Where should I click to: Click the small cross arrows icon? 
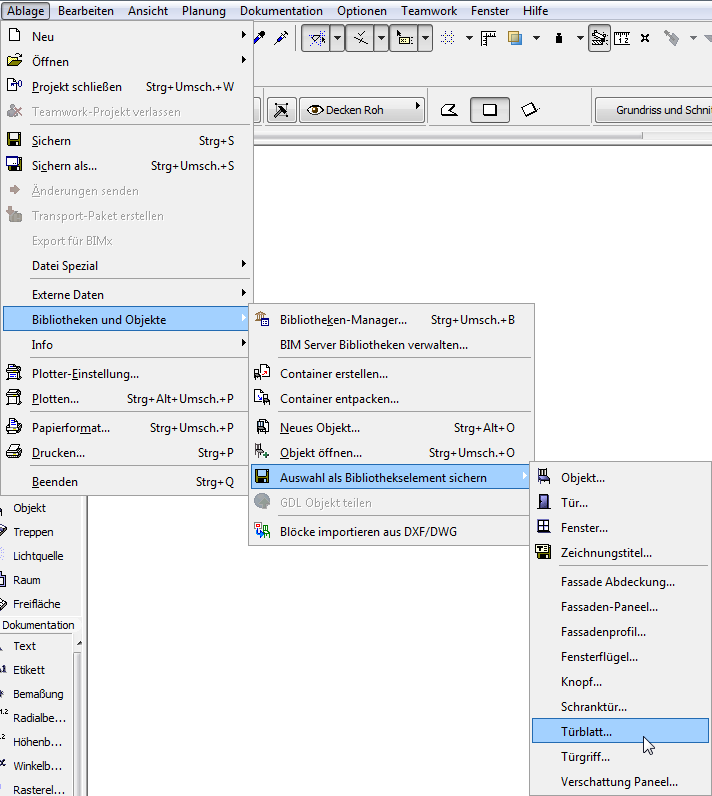point(645,38)
